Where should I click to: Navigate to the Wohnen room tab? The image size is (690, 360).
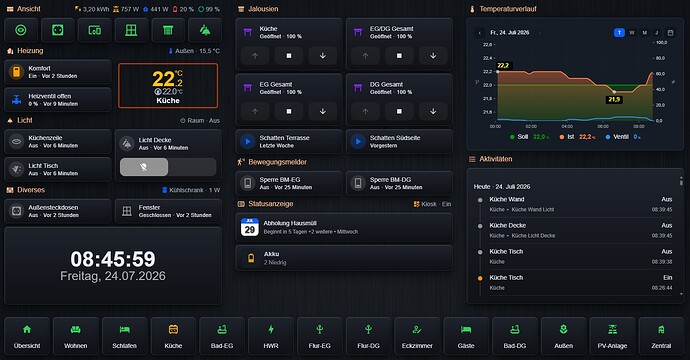[x=76, y=336]
